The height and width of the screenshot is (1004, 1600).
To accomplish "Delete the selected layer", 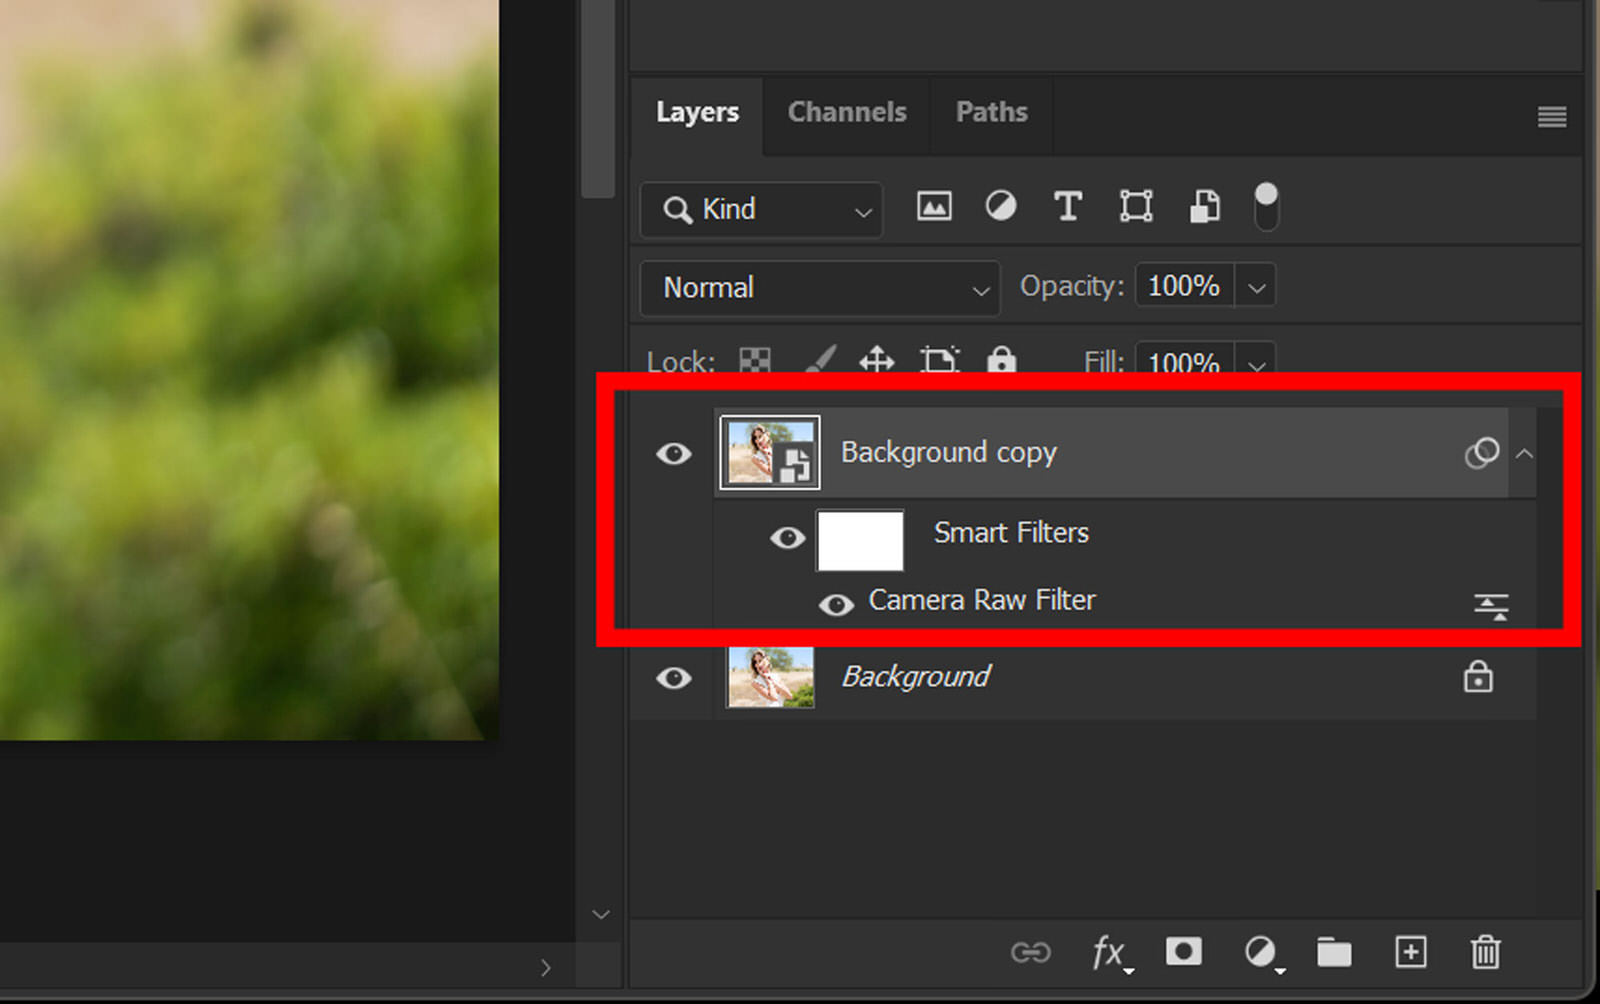I will click(1485, 952).
